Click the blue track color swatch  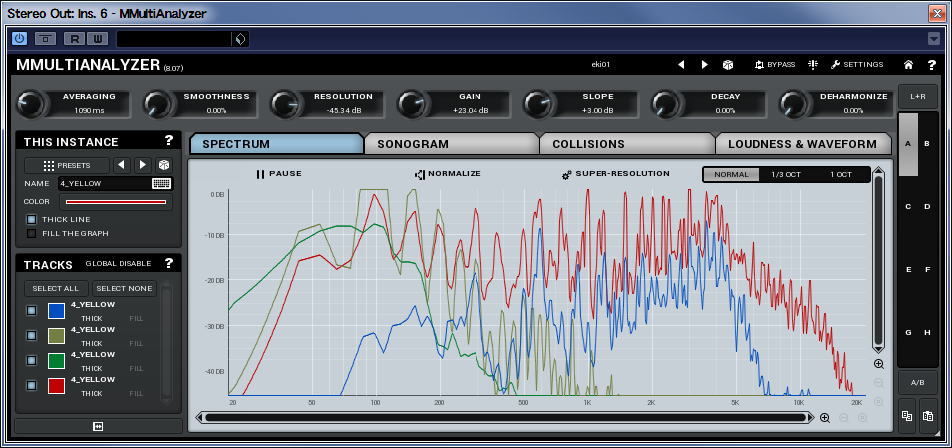(56, 311)
